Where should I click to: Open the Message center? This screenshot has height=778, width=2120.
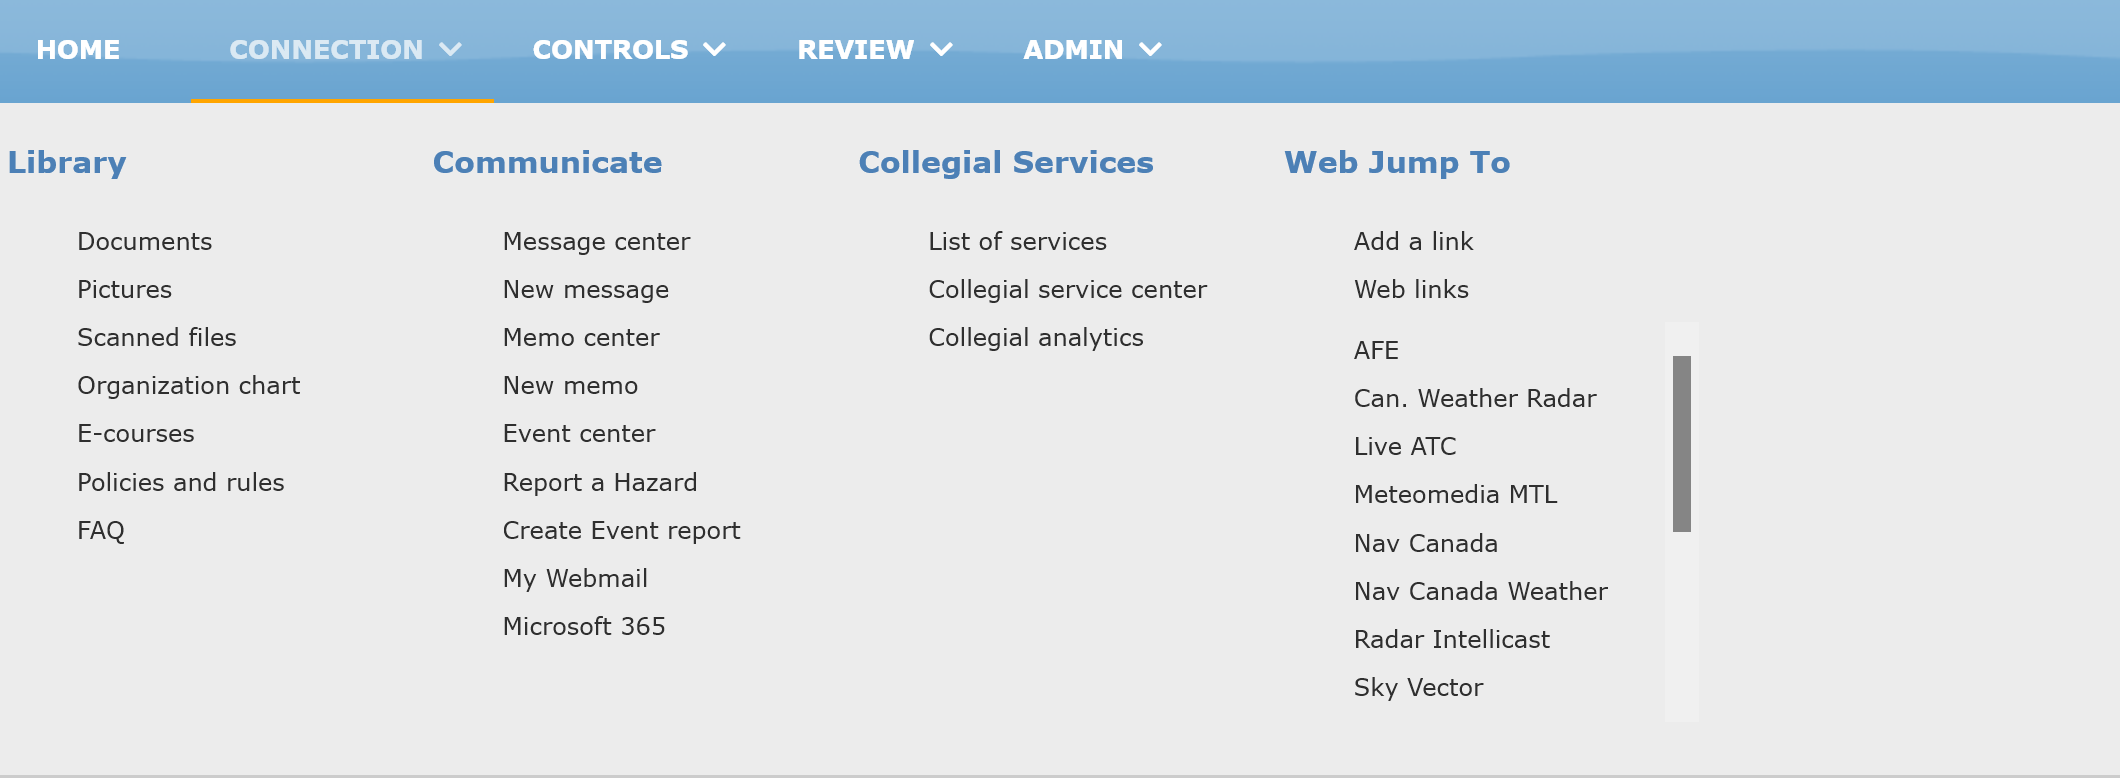pyautogui.click(x=596, y=242)
